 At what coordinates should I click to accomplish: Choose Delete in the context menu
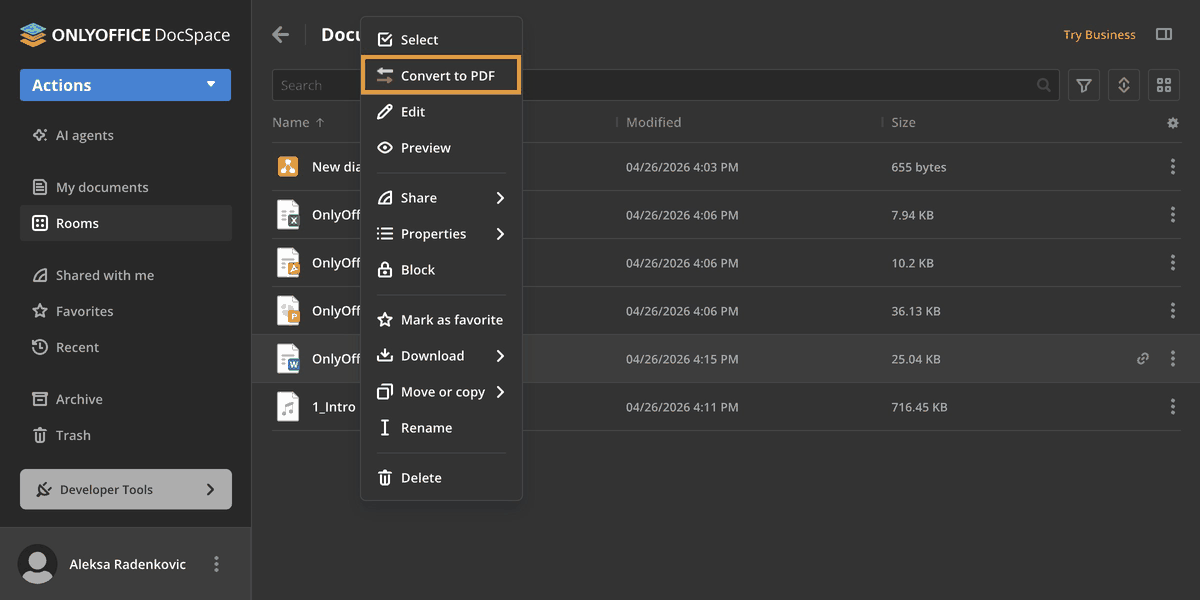pyautogui.click(x=441, y=478)
